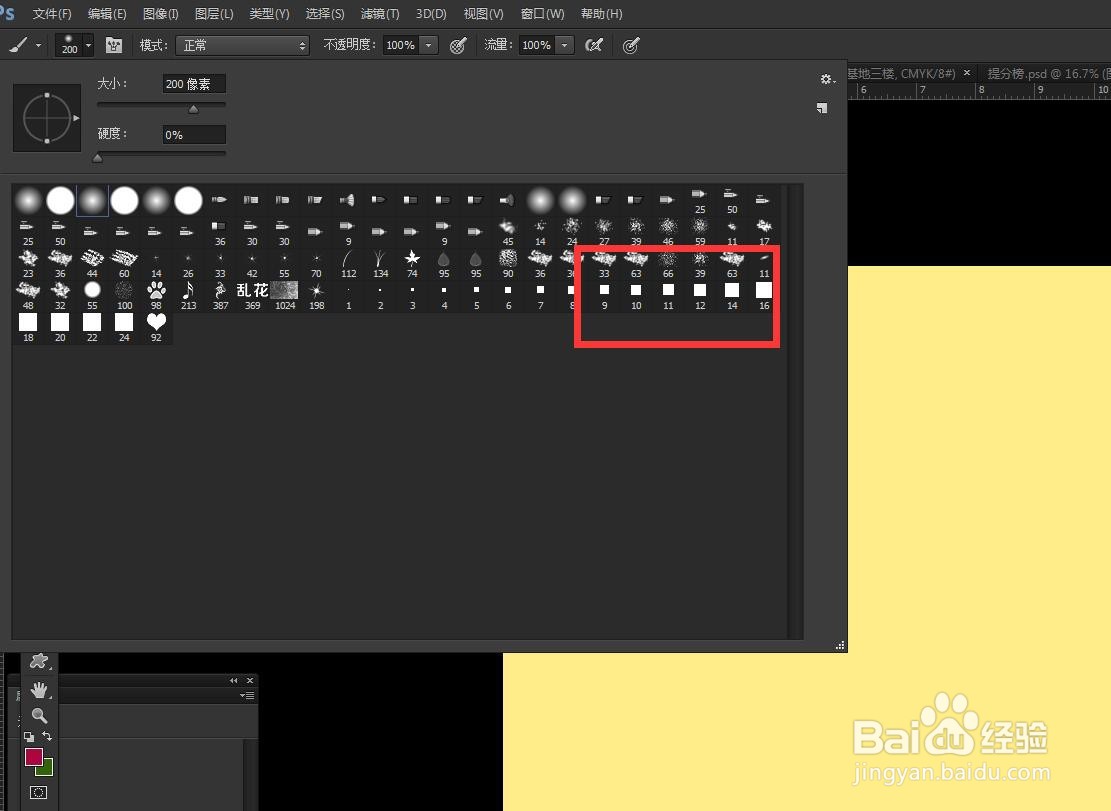Open the 图像(I) menu

click(160, 13)
